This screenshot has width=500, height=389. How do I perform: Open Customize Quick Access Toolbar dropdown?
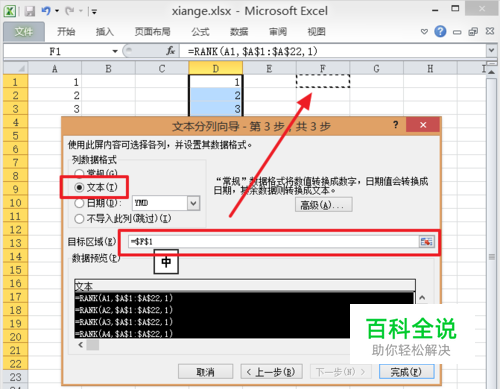click(94, 12)
